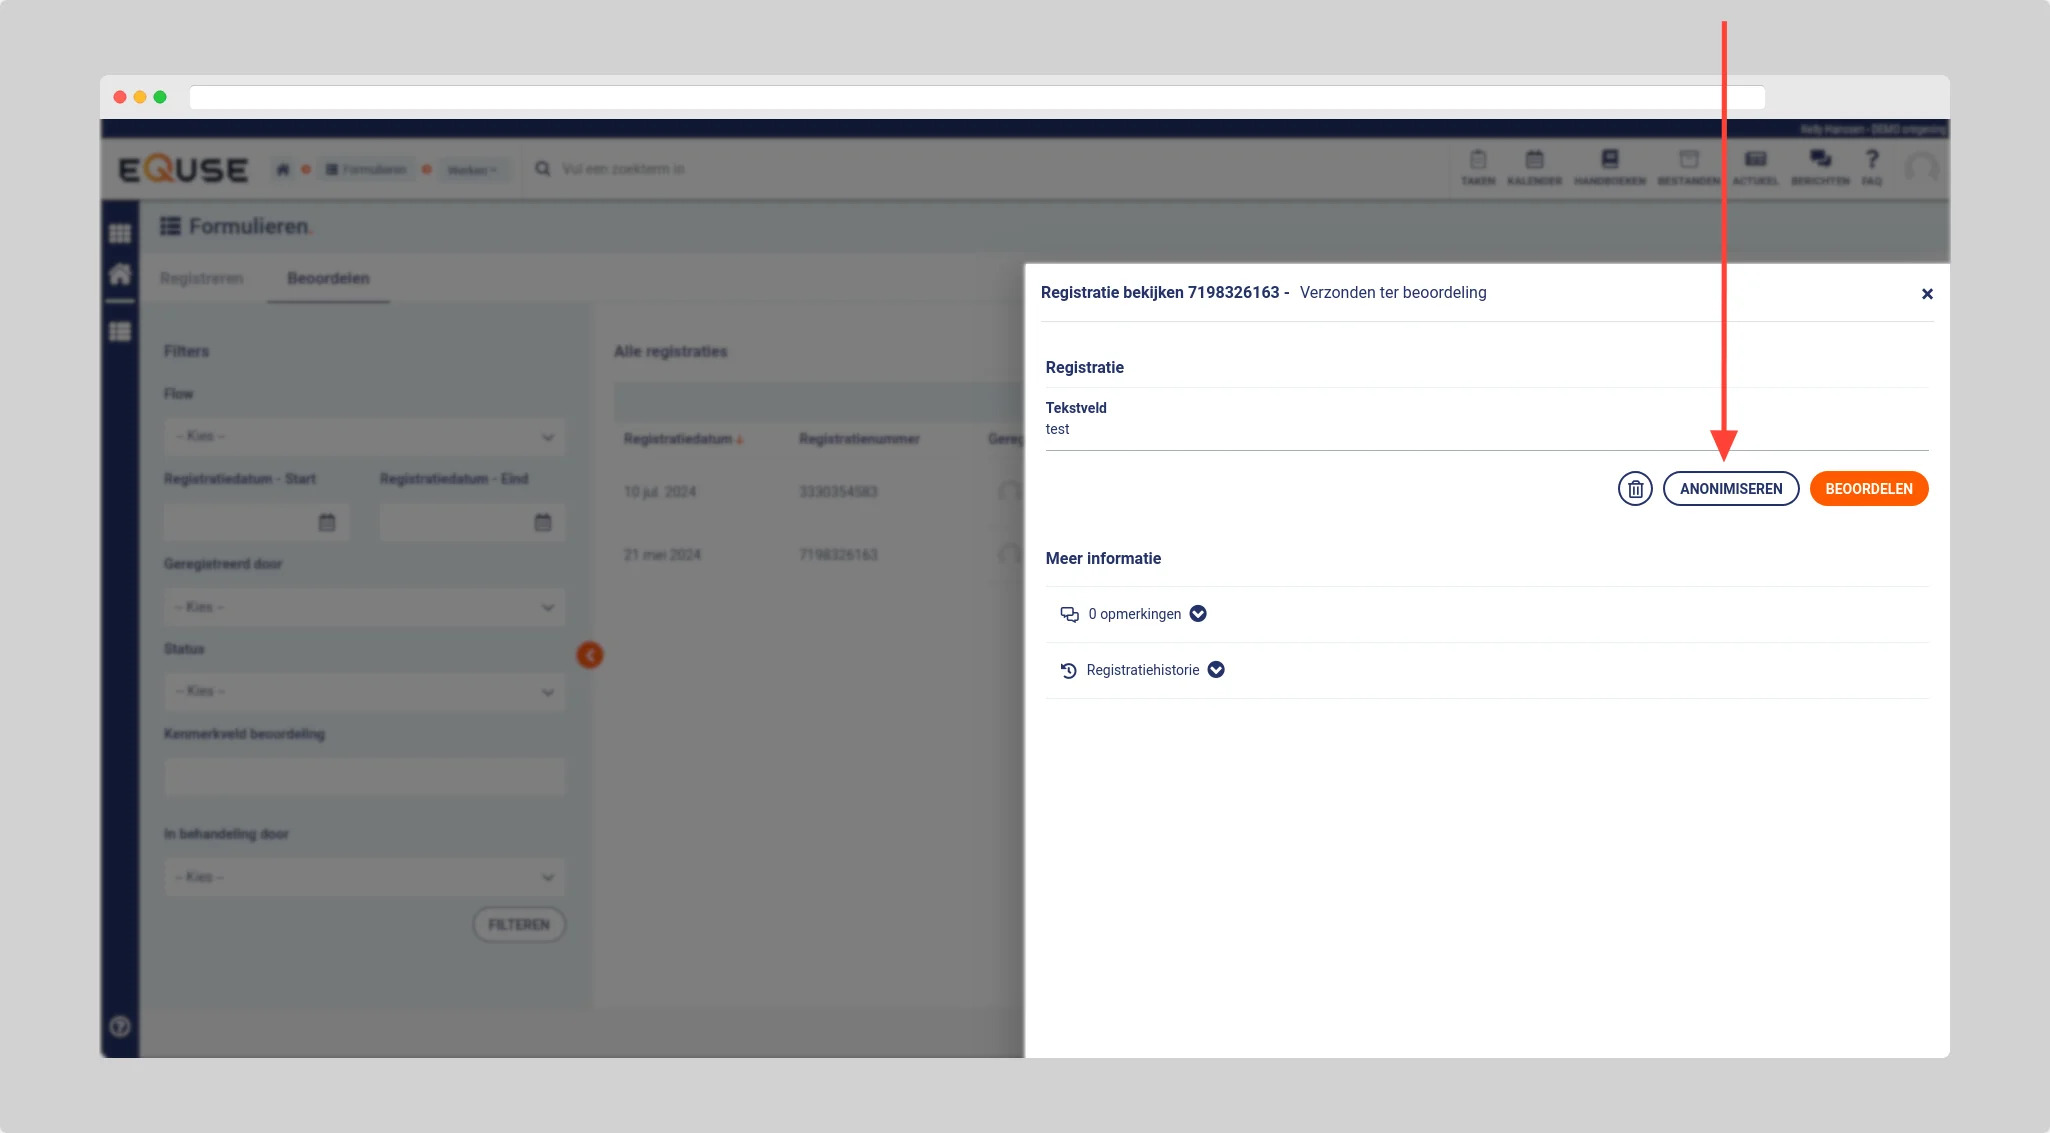Click the Kenmerkveld beoordeling input field

pyautogui.click(x=364, y=777)
